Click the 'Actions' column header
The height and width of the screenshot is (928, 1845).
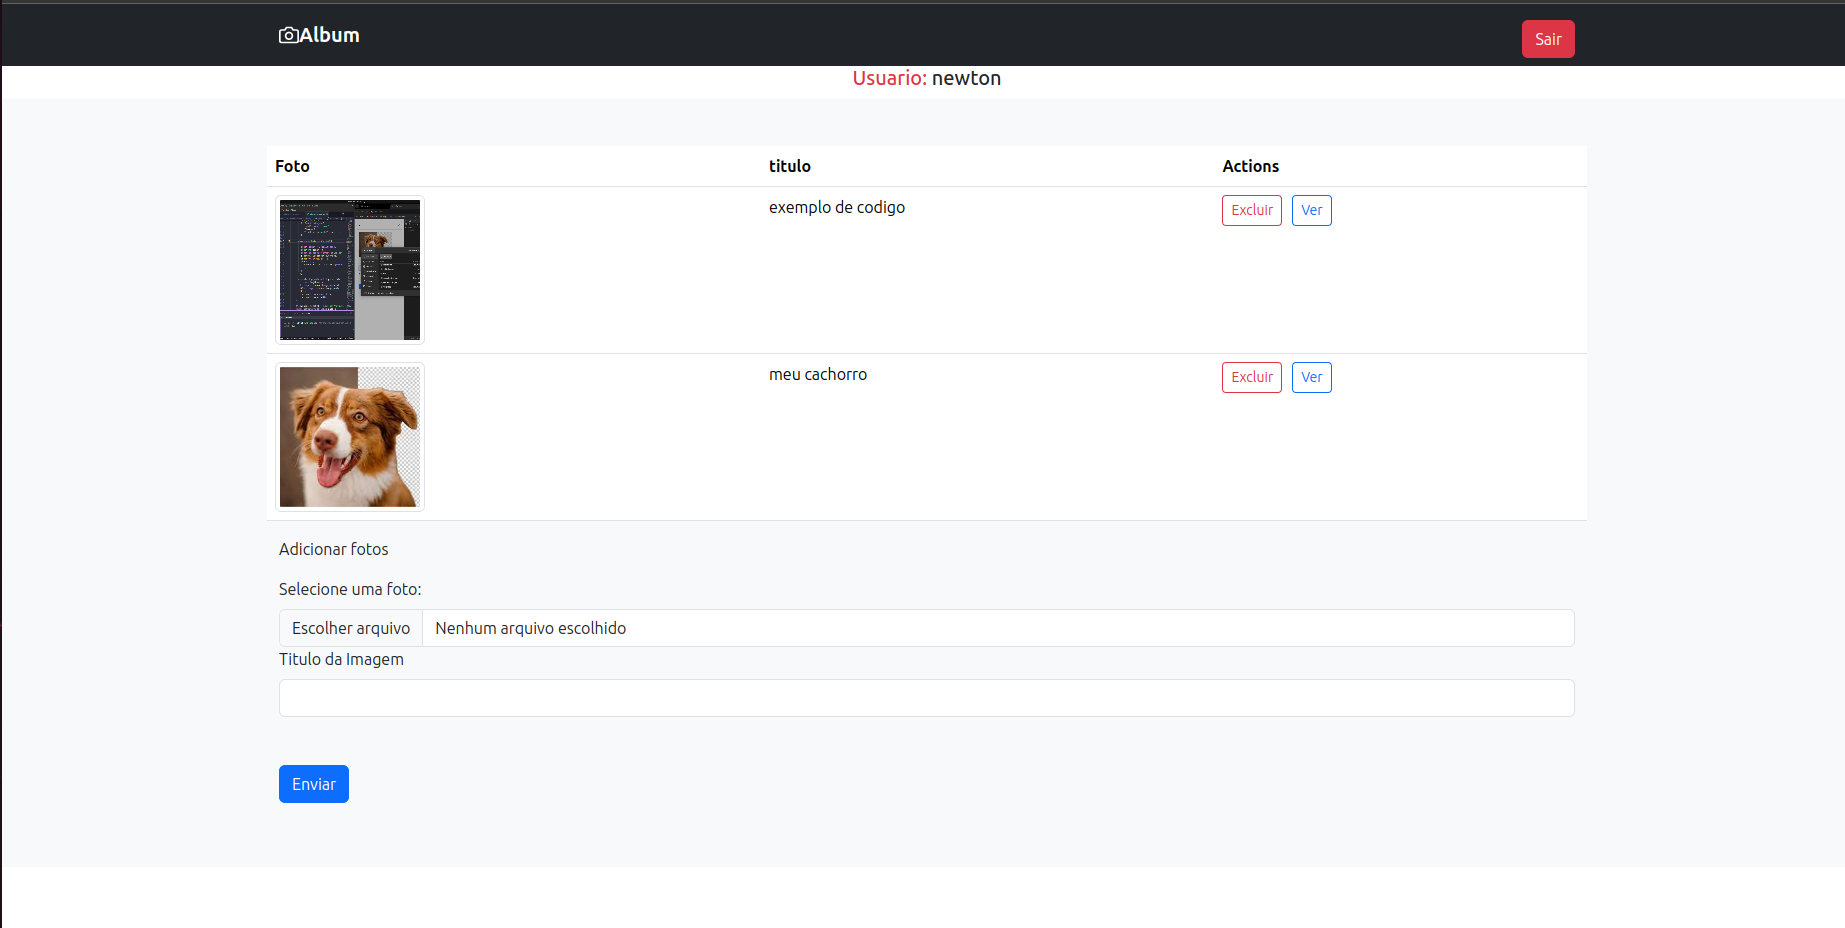coord(1250,166)
